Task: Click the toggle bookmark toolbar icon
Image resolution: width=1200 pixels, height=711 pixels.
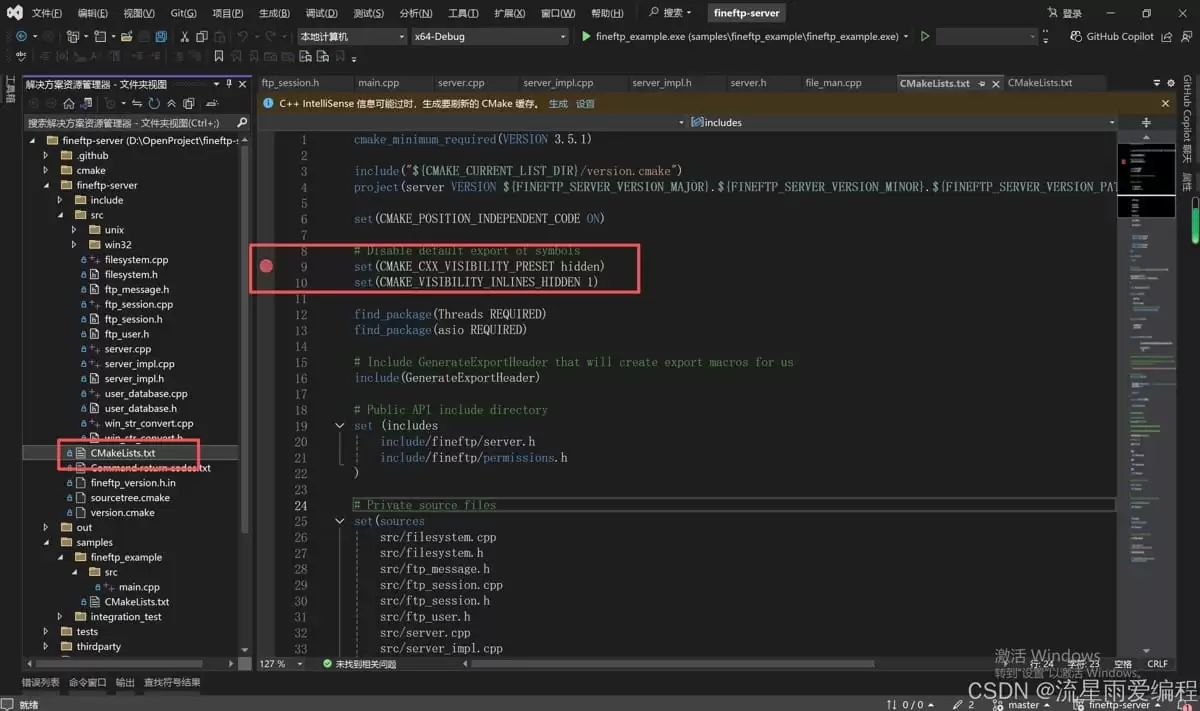Action: 218,56
